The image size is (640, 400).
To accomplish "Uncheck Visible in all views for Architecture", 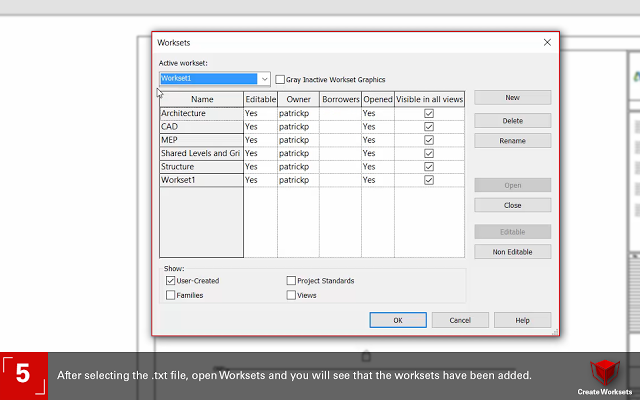I will coord(429,113).
